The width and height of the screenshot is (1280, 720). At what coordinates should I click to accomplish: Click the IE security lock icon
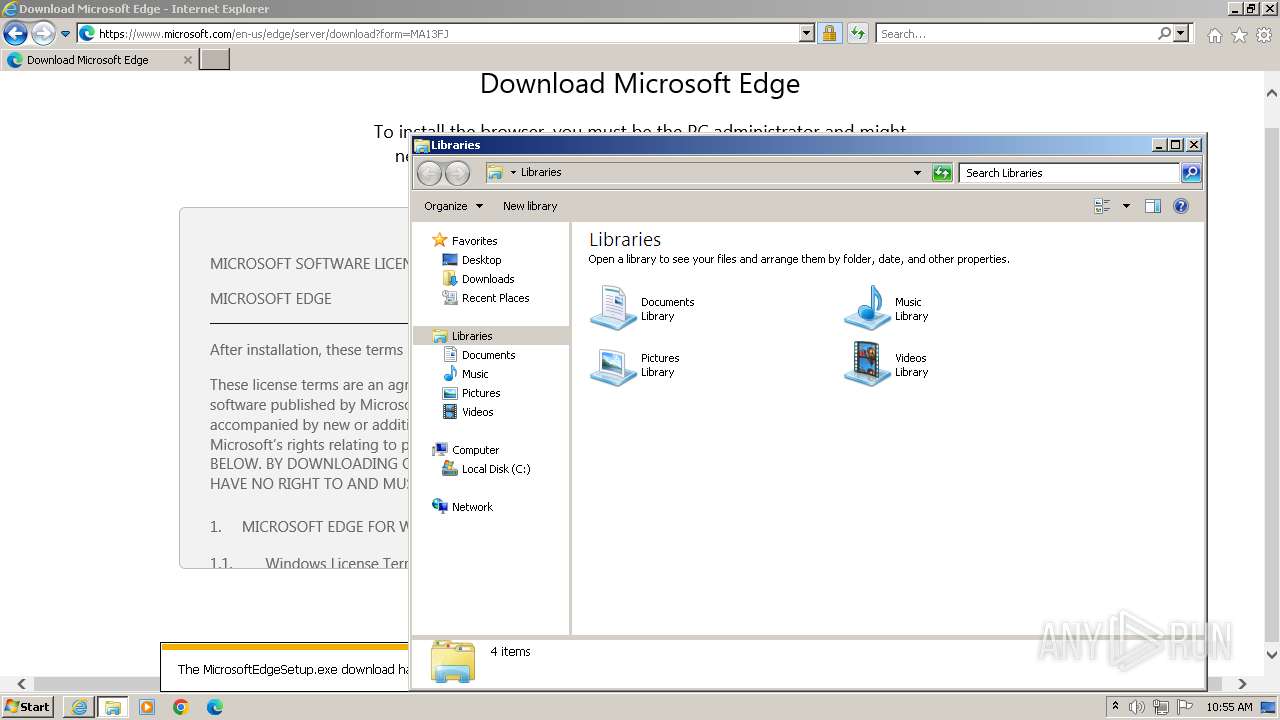coord(829,33)
